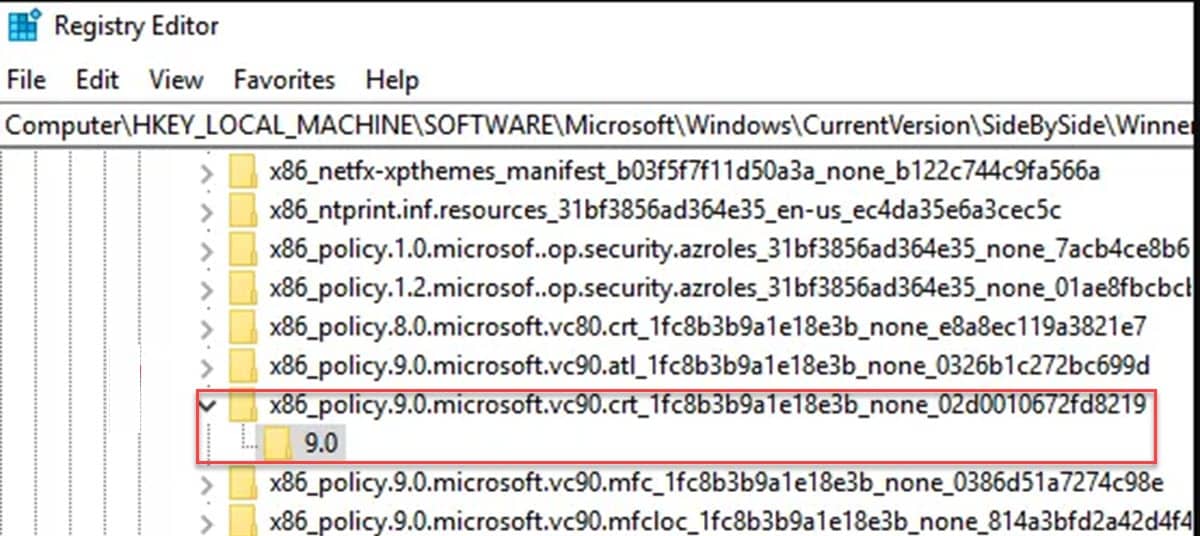Viewport: 1200px width, 536px height.
Task: Open the Edit menu
Action: (x=97, y=79)
